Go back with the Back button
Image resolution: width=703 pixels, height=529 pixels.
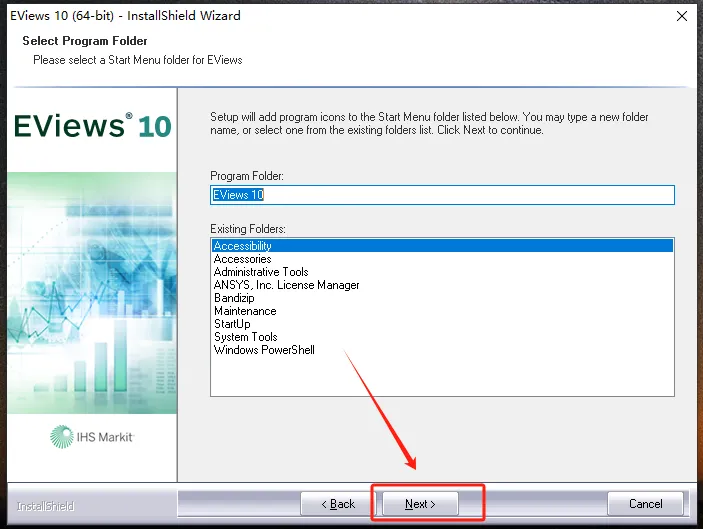[x=338, y=504]
